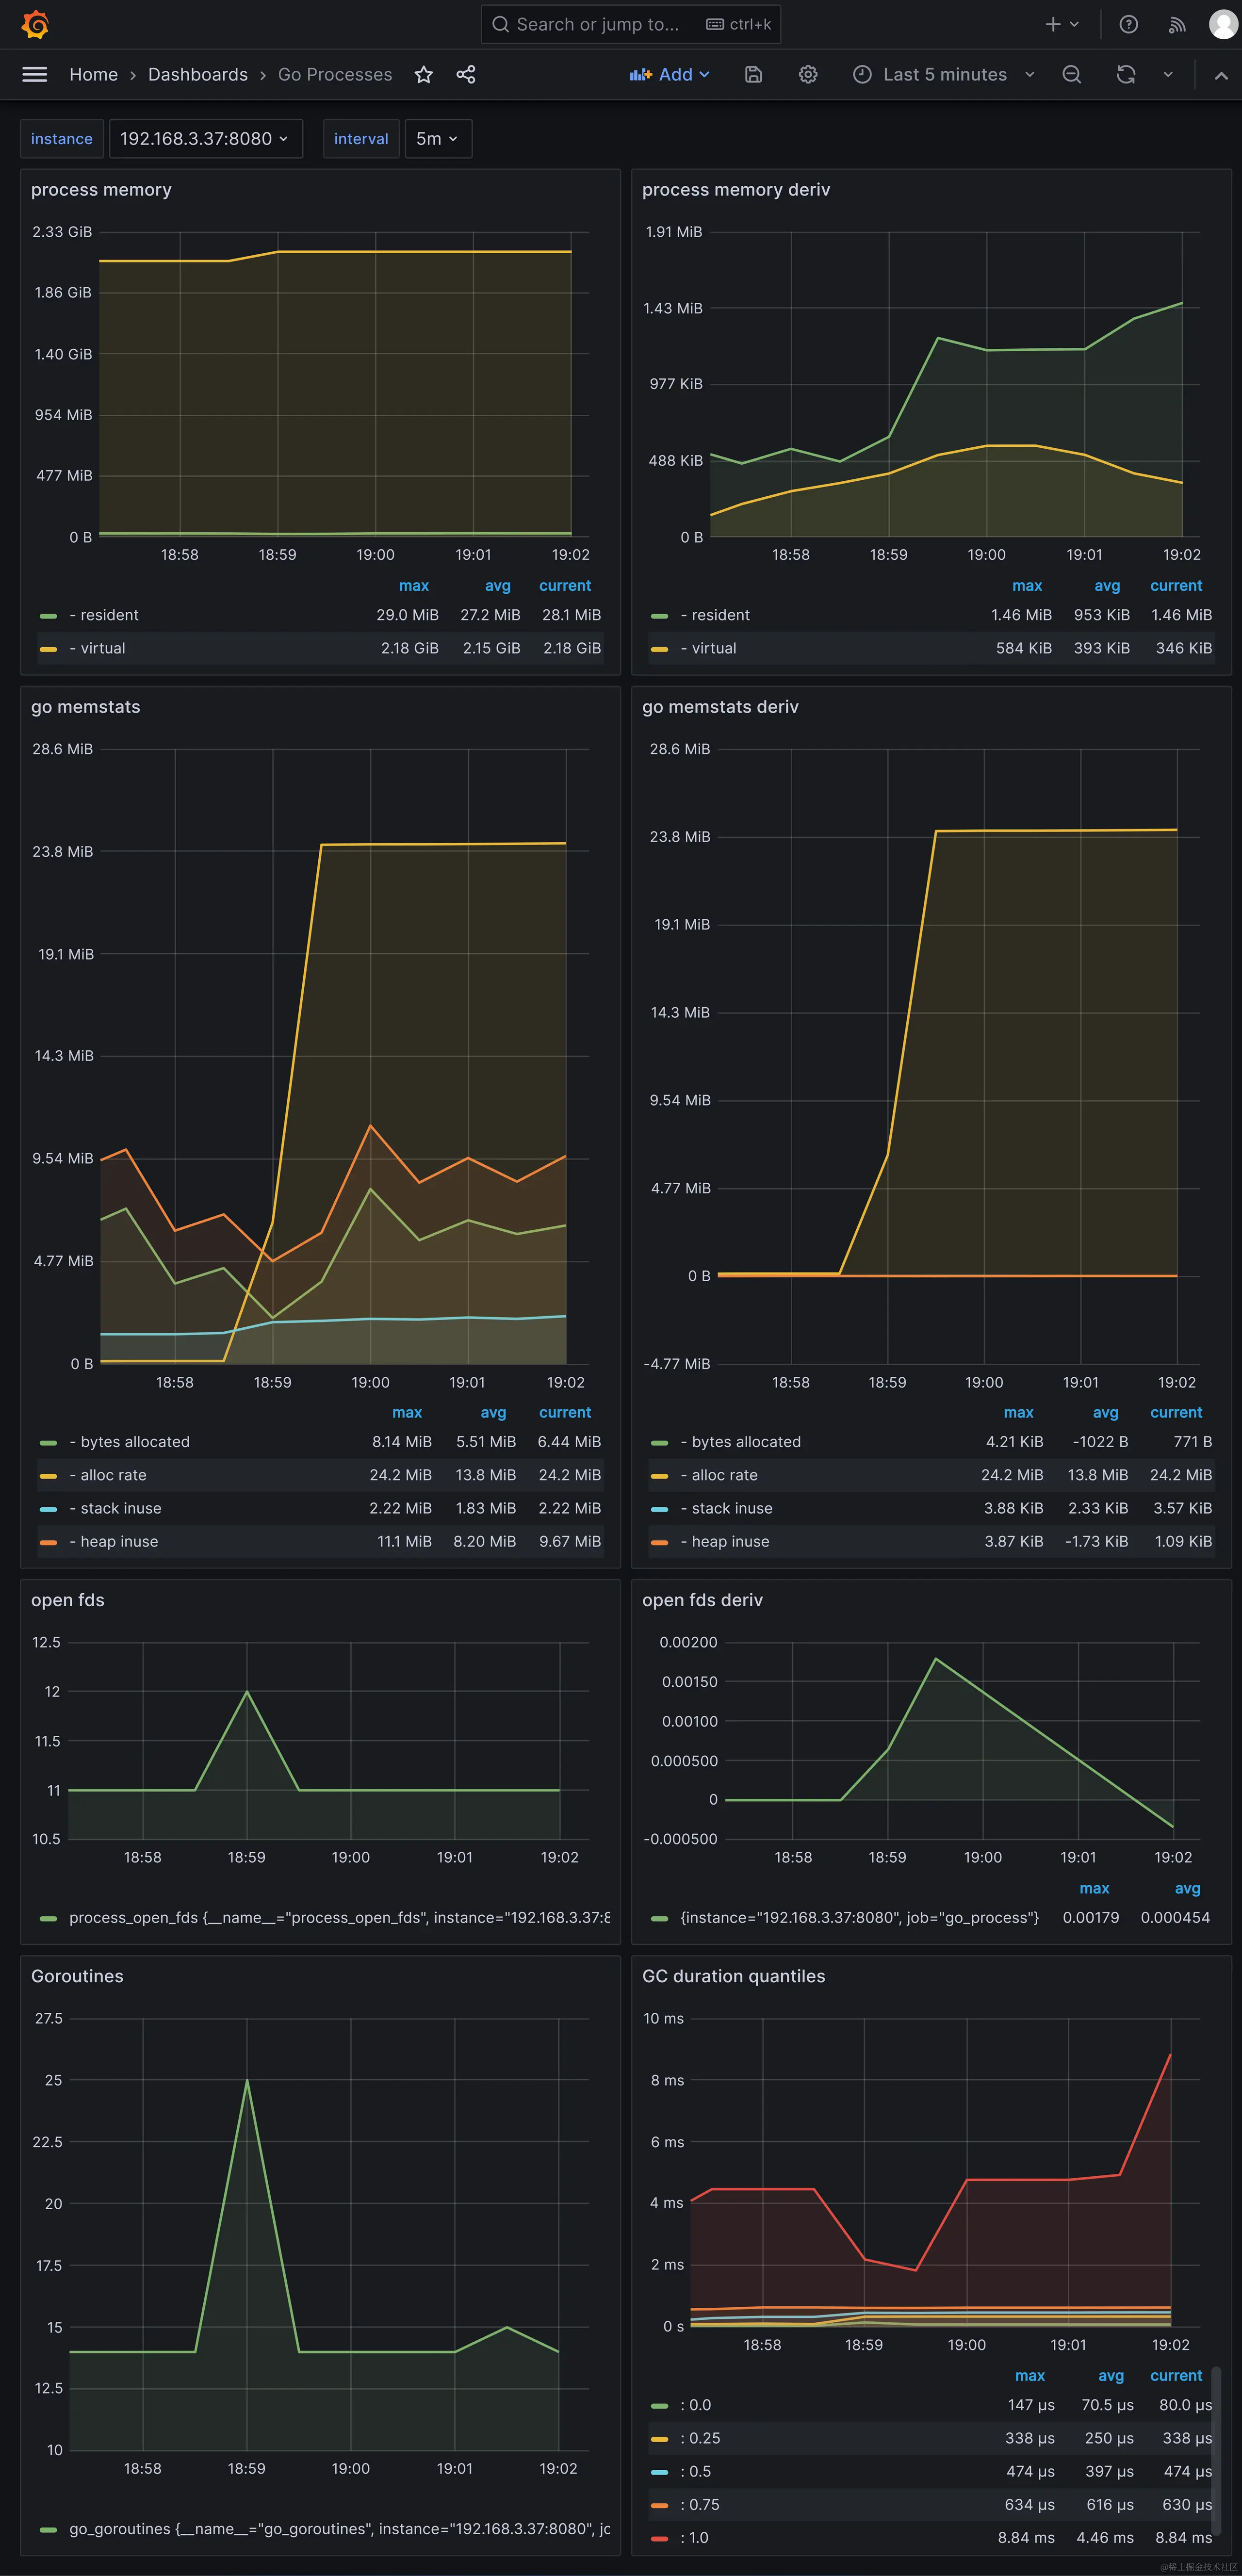Share the dashboard
This screenshot has height=2576, width=1242.
tap(464, 74)
